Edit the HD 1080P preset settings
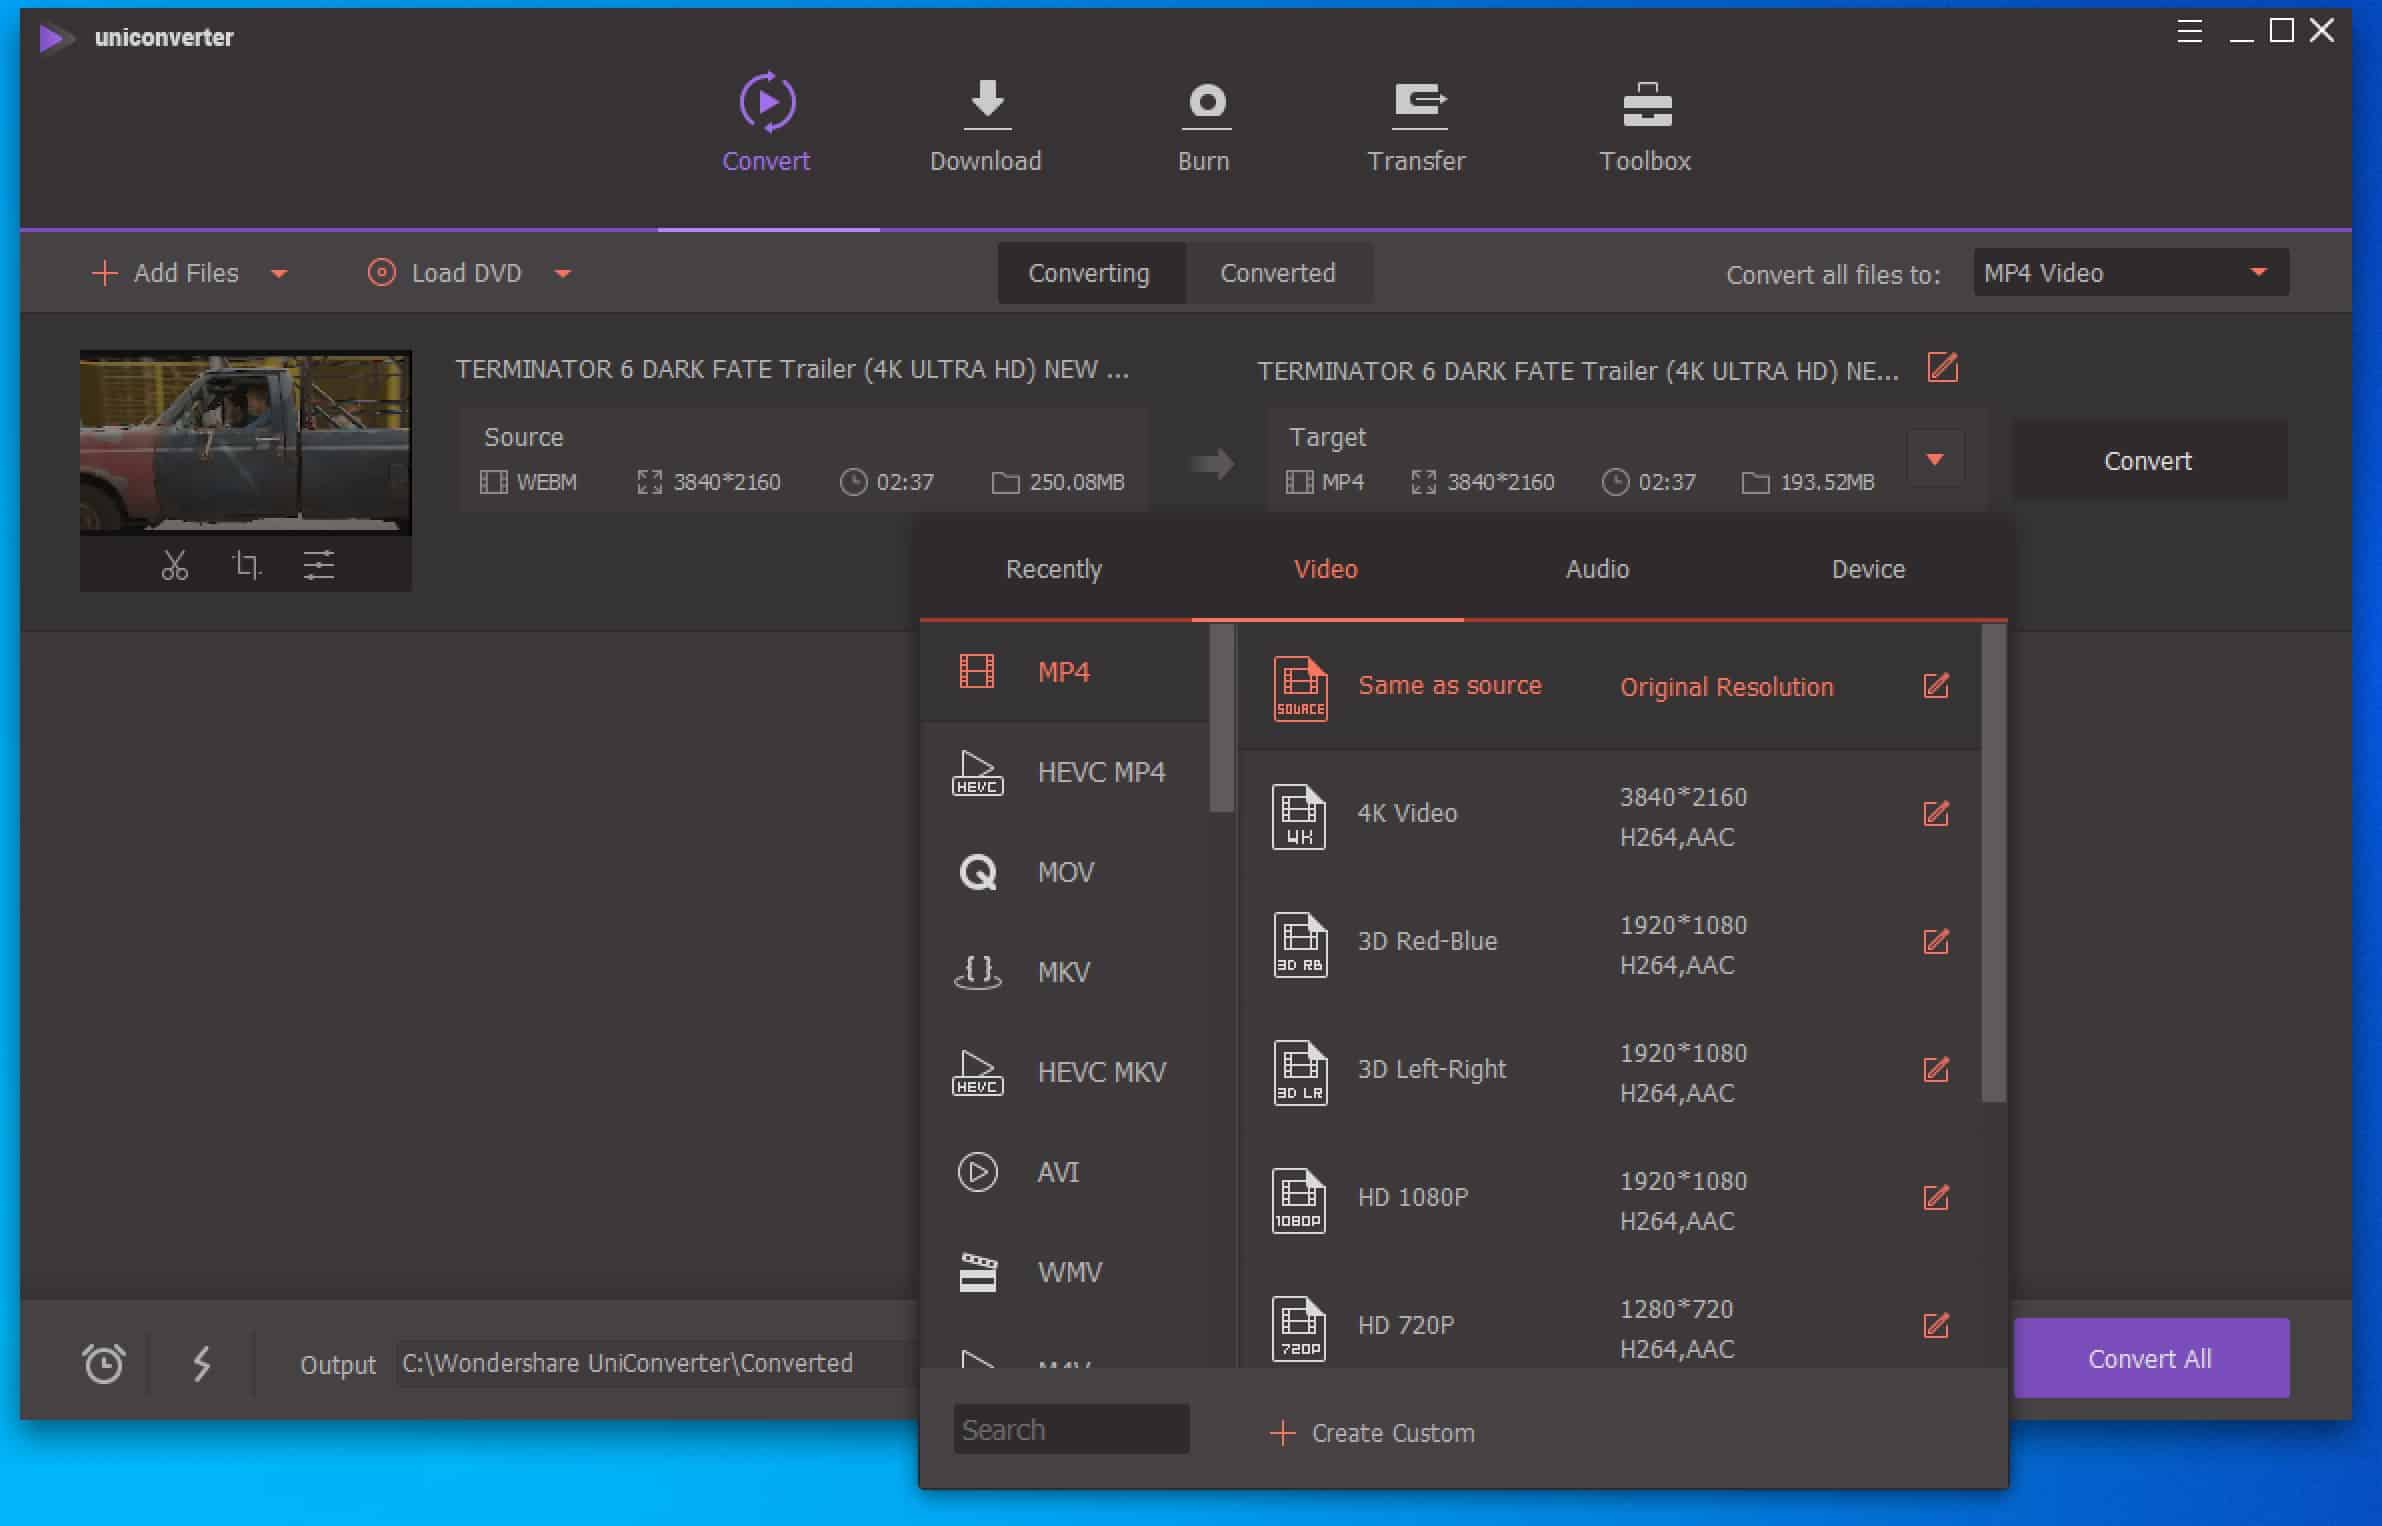 point(1936,1198)
